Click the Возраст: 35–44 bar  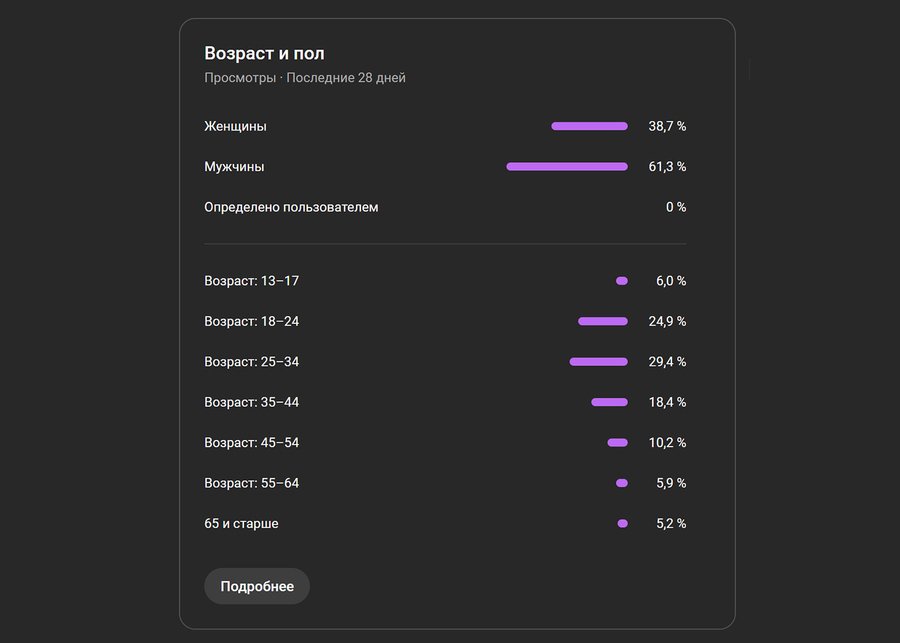tap(609, 402)
